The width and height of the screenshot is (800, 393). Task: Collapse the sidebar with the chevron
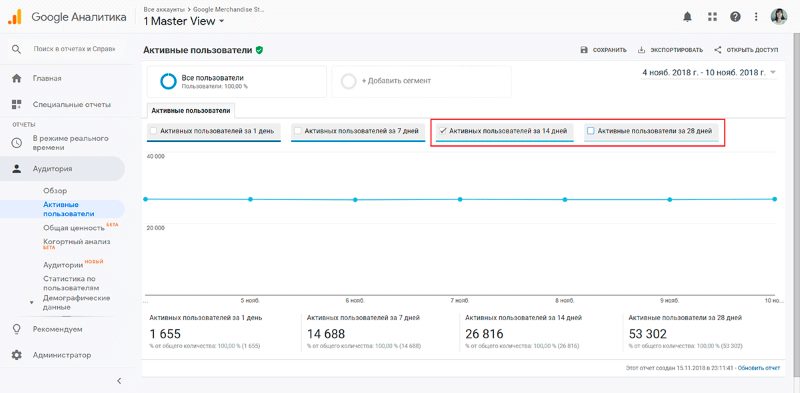tap(119, 381)
